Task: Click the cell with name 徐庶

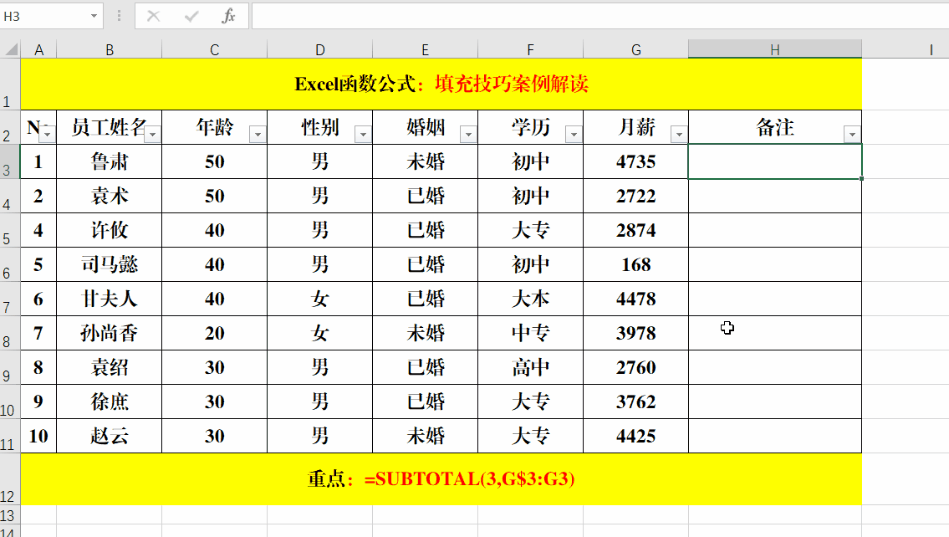Action: click(110, 401)
